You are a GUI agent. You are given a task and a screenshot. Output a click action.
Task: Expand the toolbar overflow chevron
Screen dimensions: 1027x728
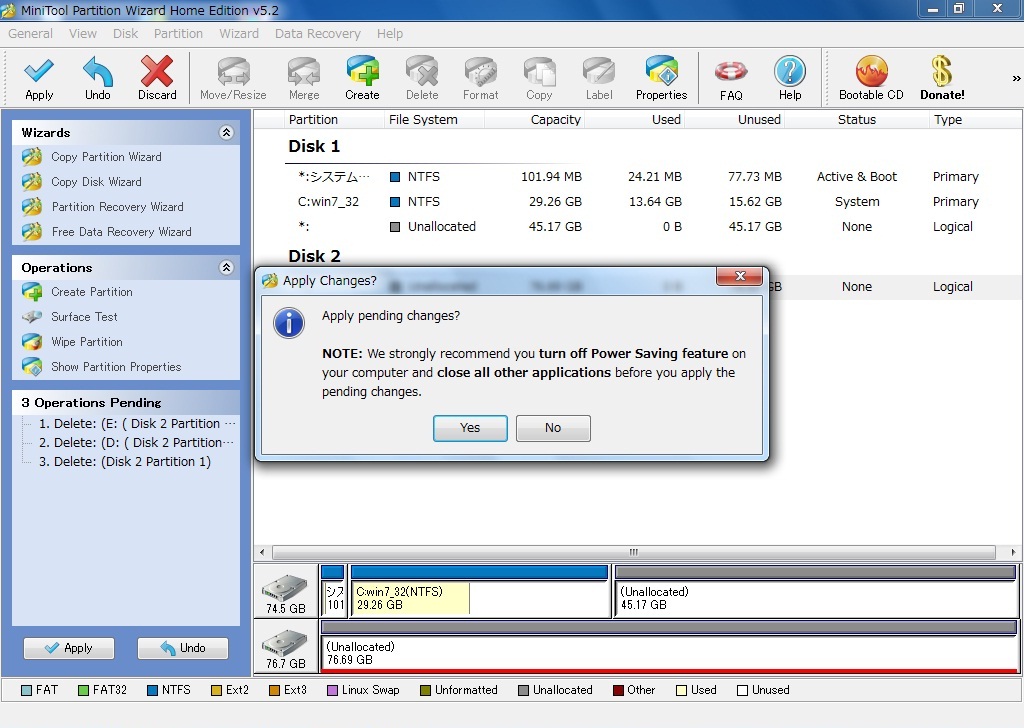click(1016, 79)
